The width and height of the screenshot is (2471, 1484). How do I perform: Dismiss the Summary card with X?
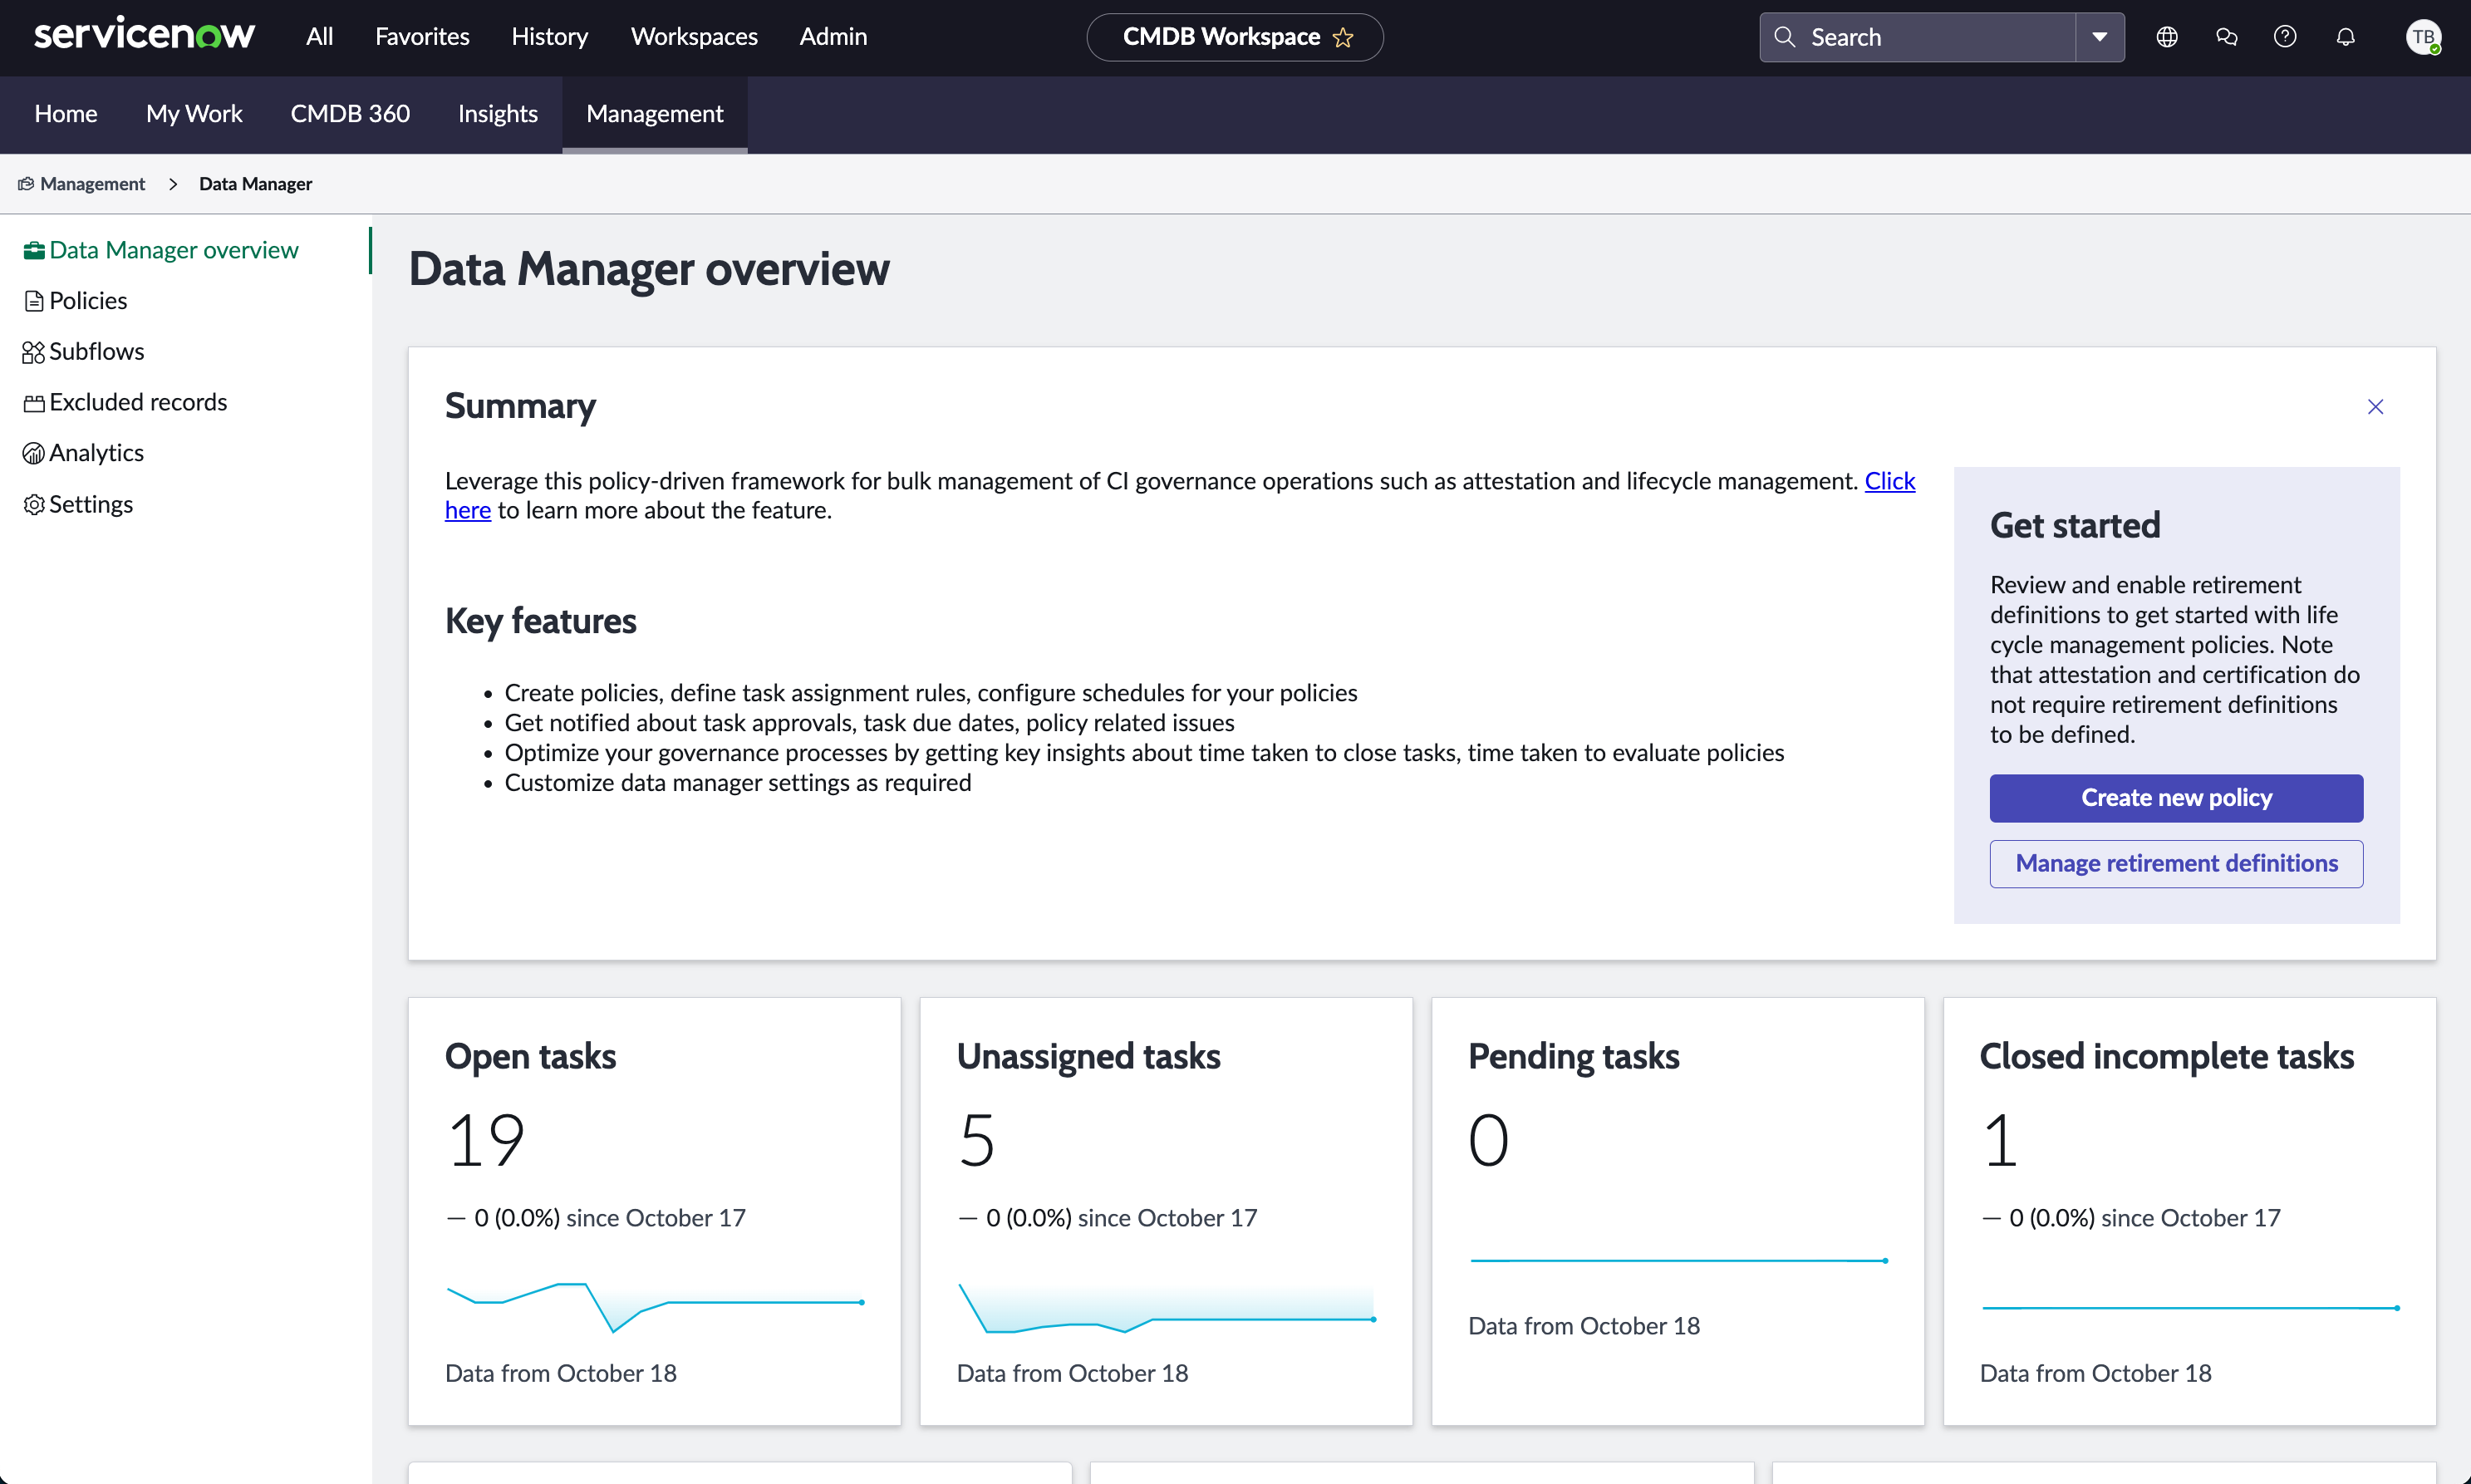coord(2375,407)
